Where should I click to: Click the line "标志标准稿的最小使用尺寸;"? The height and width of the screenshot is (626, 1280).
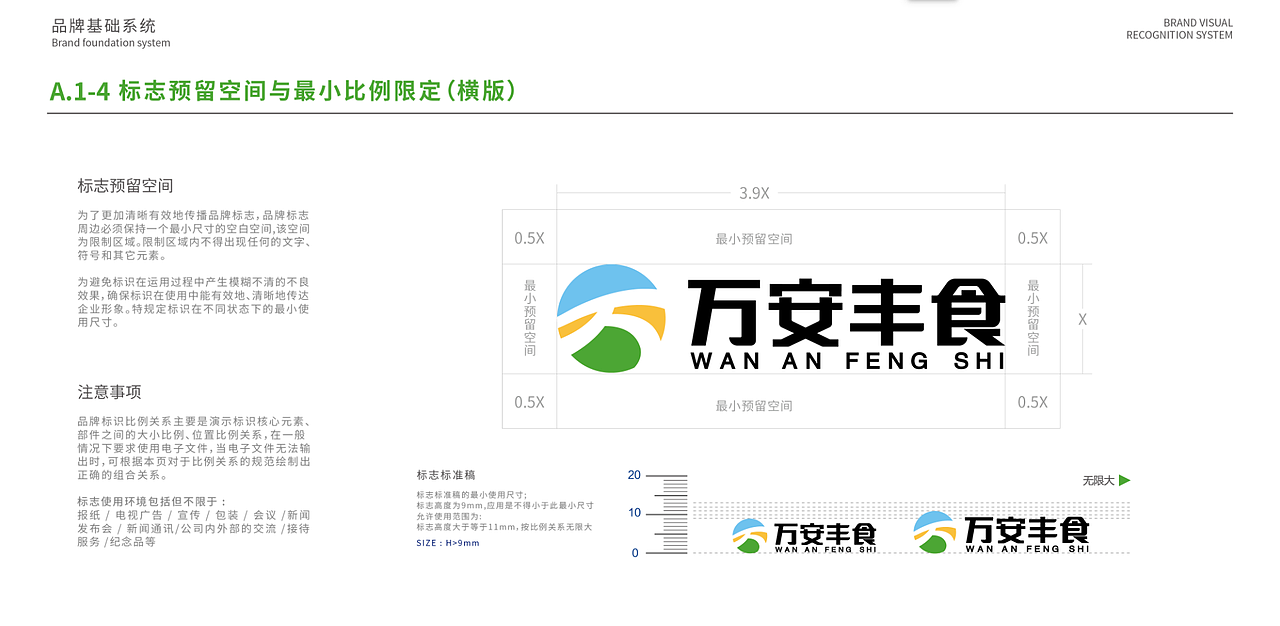[472, 495]
